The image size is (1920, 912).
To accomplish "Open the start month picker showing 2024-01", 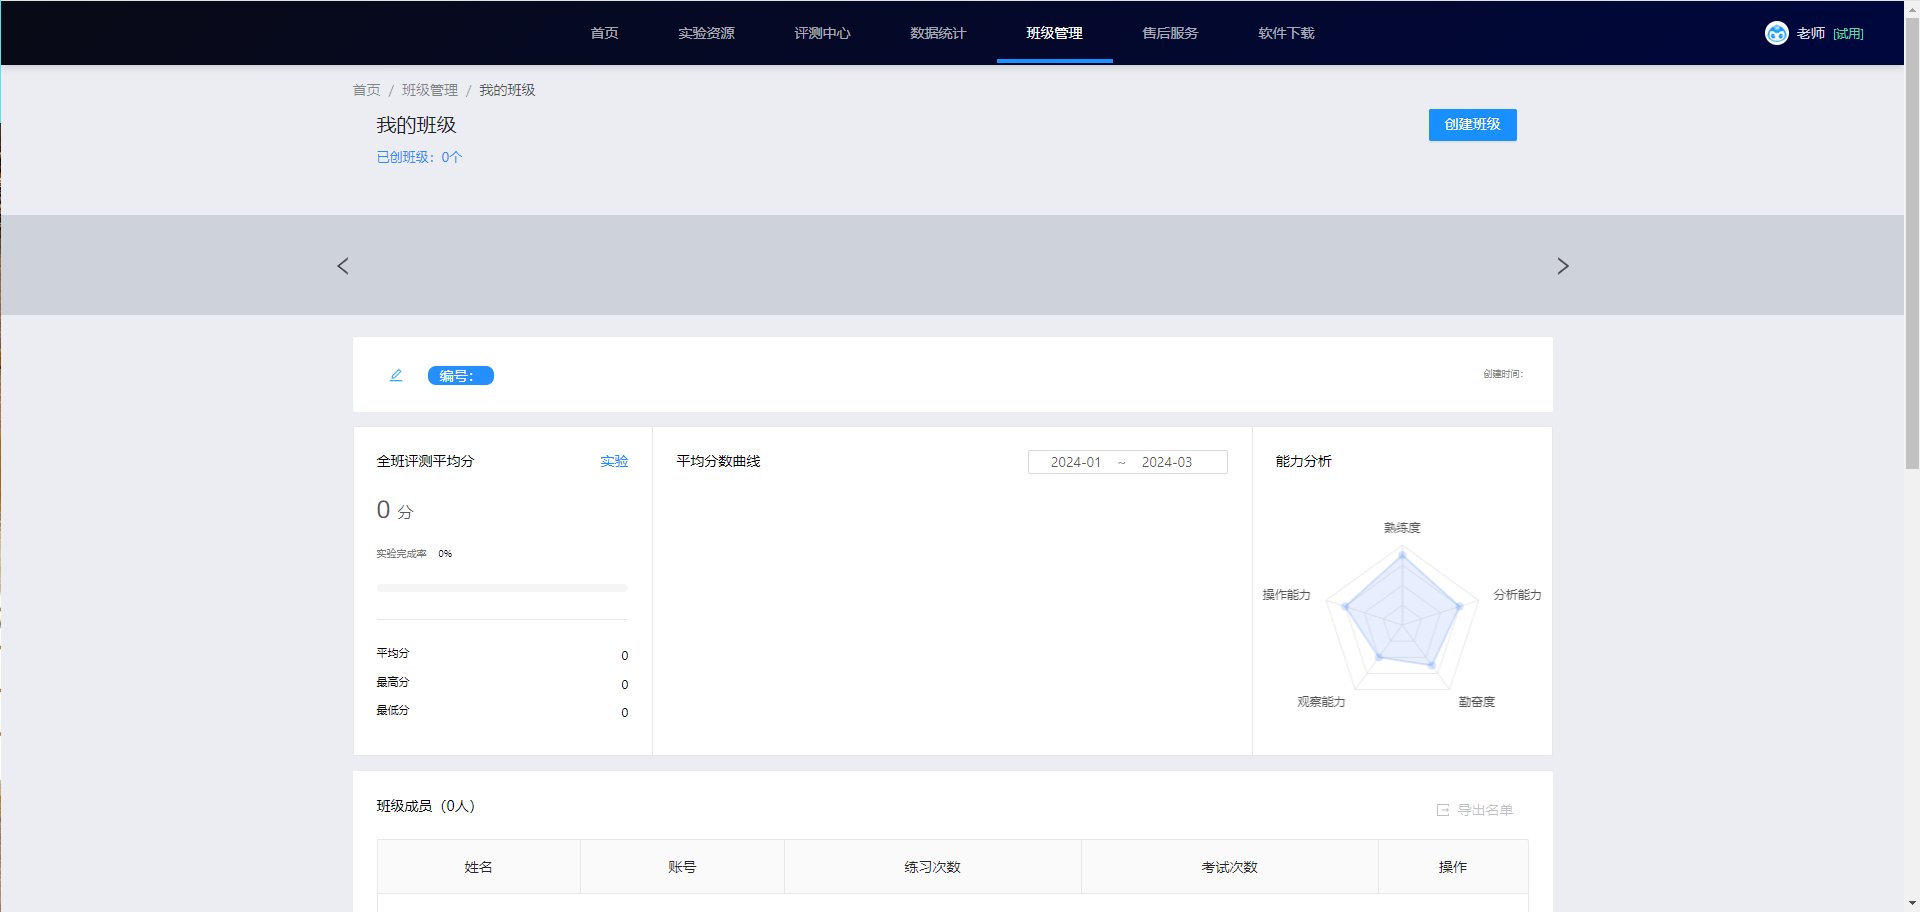I will pyautogui.click(x=1075, y=462).
